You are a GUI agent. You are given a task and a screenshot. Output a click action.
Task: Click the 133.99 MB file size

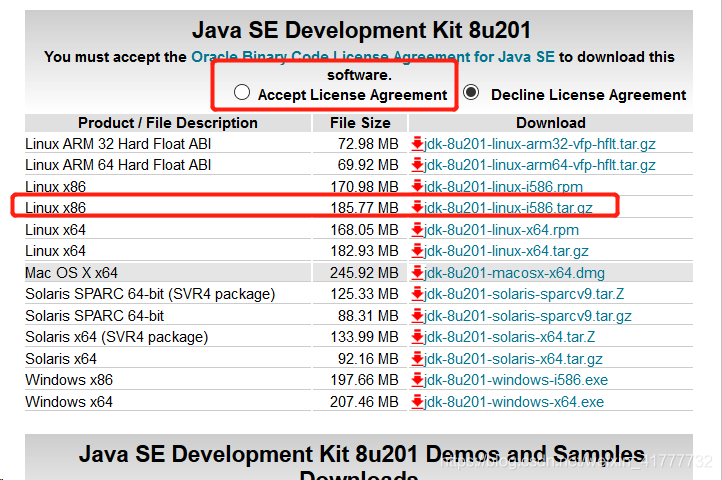tap(364, 337)
